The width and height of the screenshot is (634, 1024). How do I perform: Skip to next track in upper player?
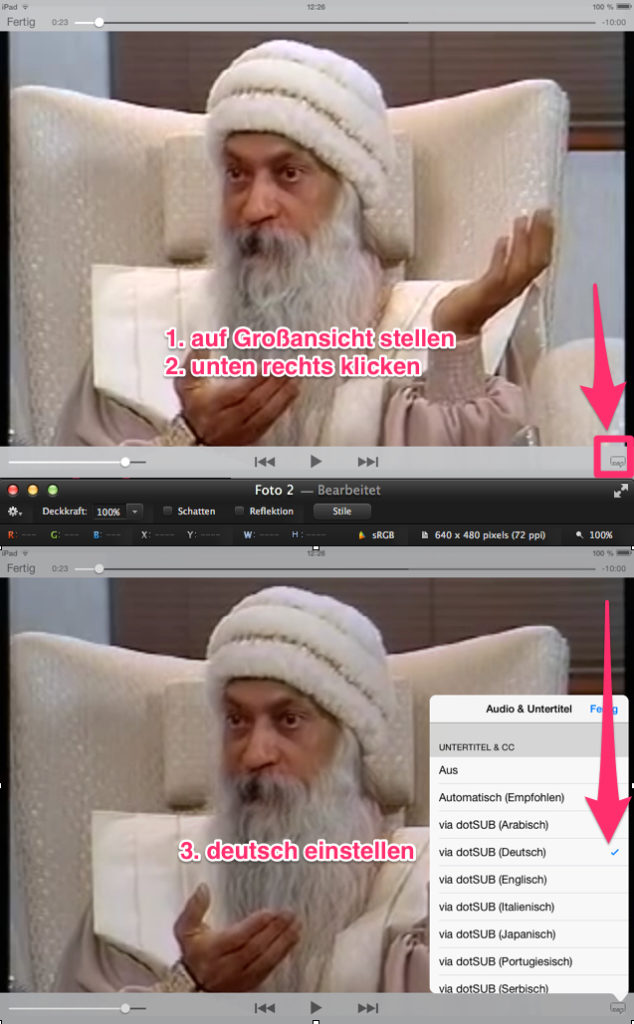368,462
